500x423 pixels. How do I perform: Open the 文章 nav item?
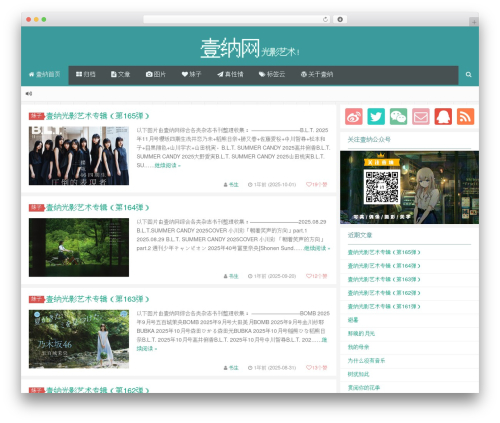[120, 74]
